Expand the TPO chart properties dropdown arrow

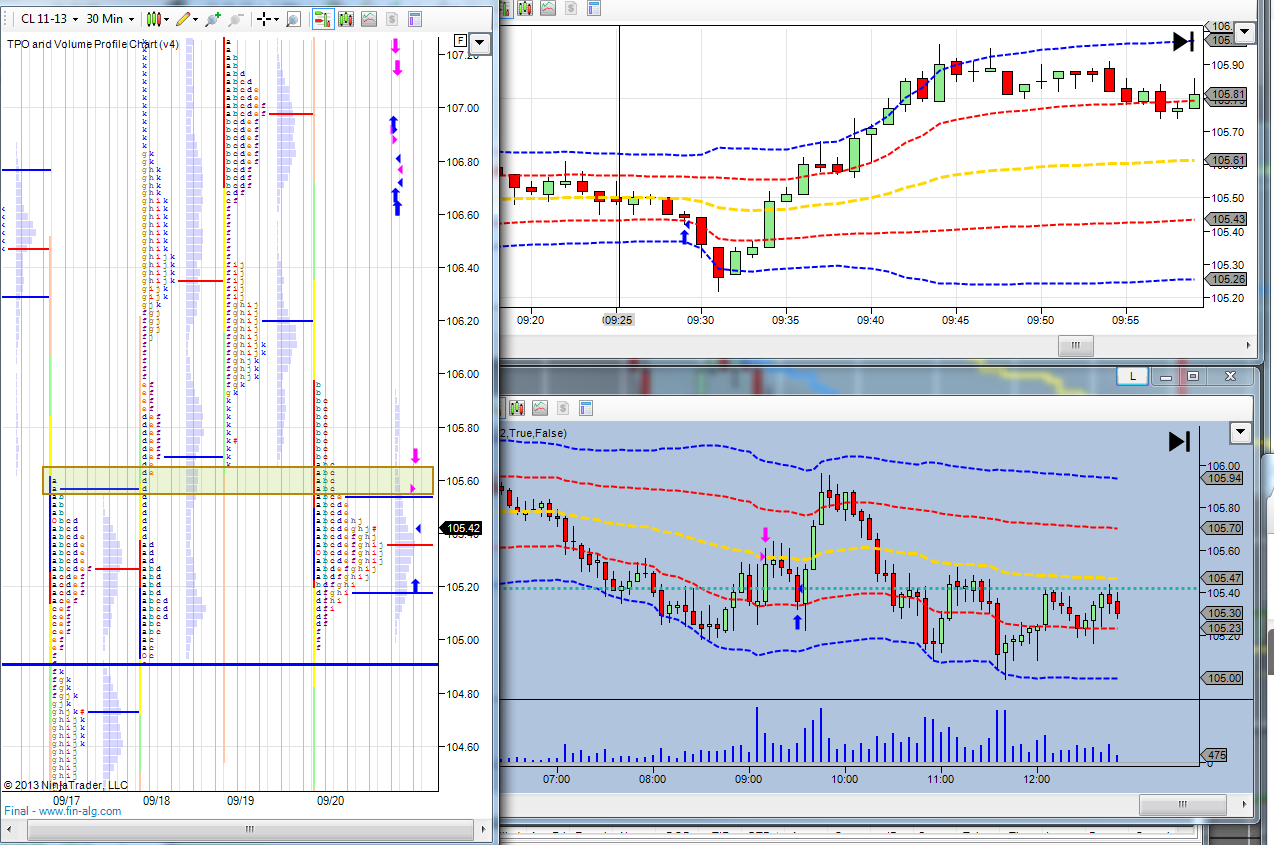[x=479, y=42]
